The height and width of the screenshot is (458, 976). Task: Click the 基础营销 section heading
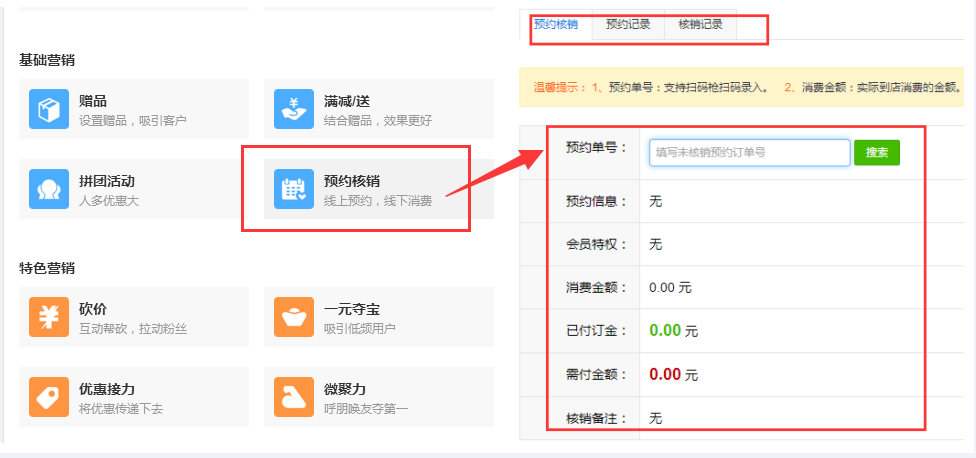coord(47,60)
